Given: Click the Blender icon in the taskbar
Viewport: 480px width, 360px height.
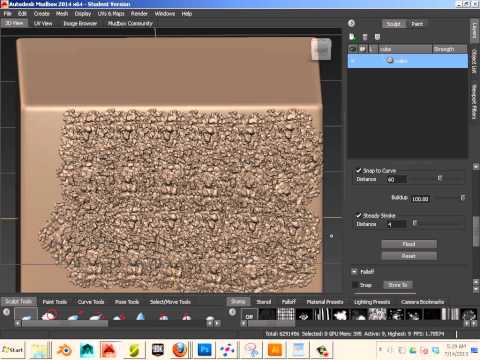Looking at the screenshot, I should 64,350.
